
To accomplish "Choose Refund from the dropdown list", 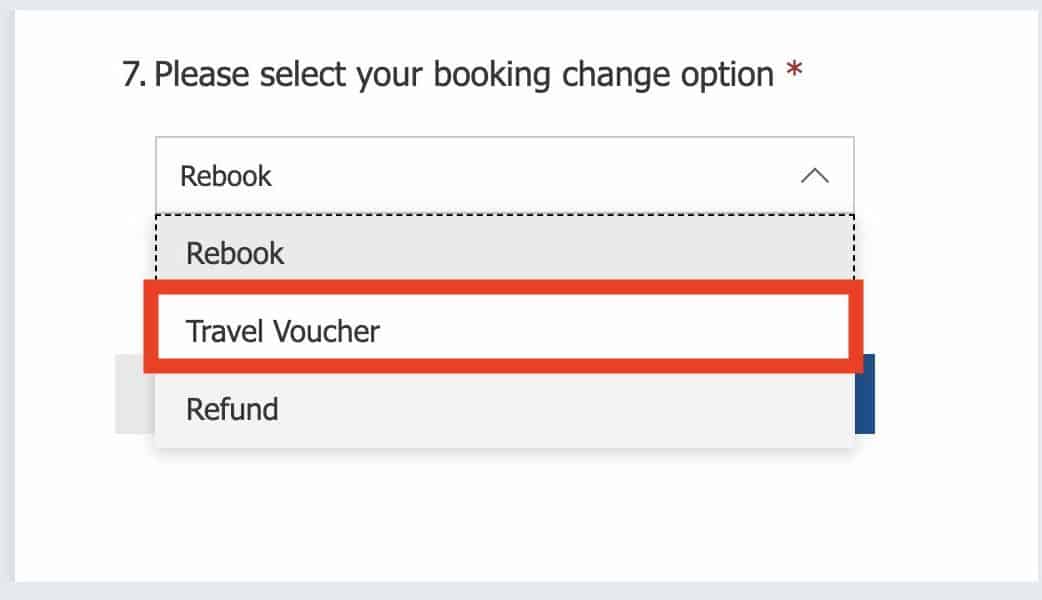I will (x=232, y=409).
